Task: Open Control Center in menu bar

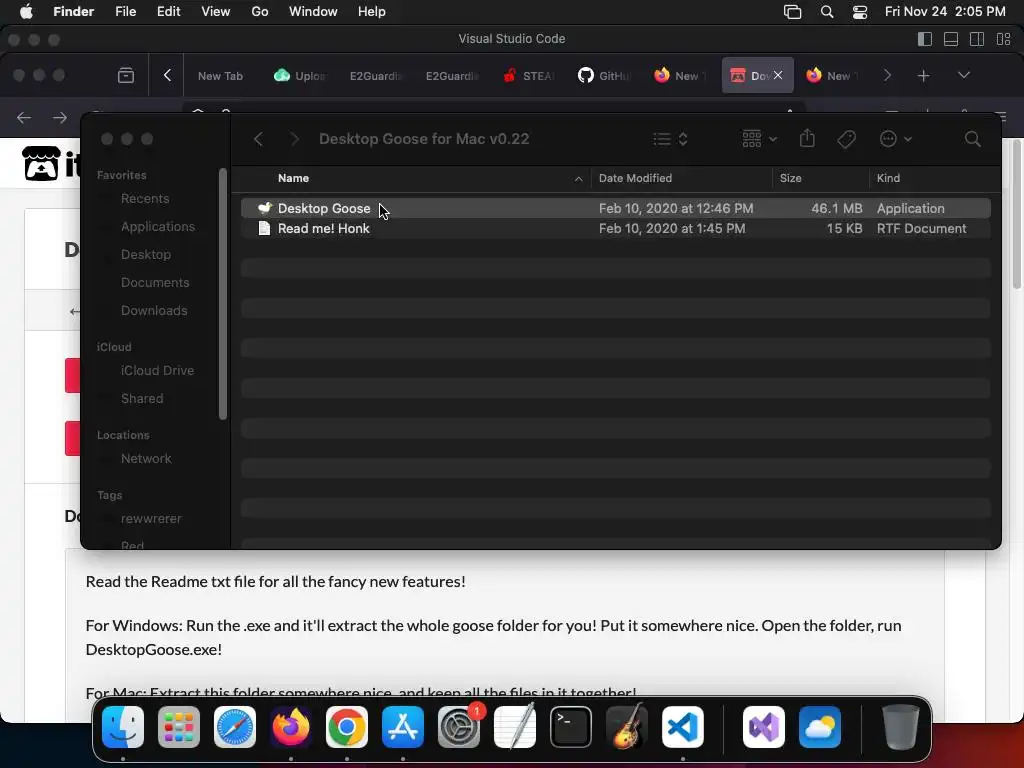Action: (x=860, y=12)
